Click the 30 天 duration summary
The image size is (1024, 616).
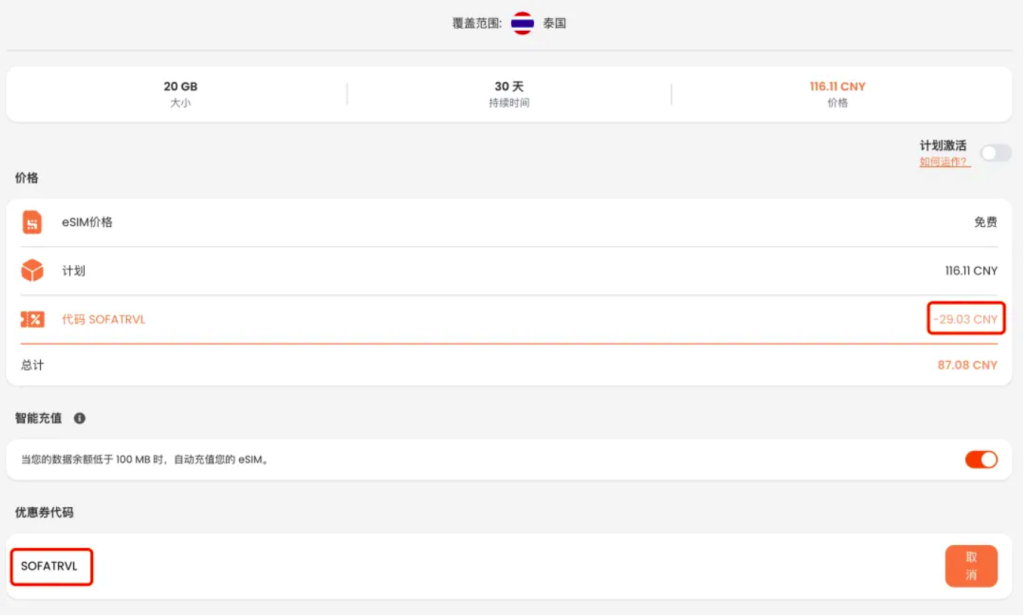tap(509, 94)
